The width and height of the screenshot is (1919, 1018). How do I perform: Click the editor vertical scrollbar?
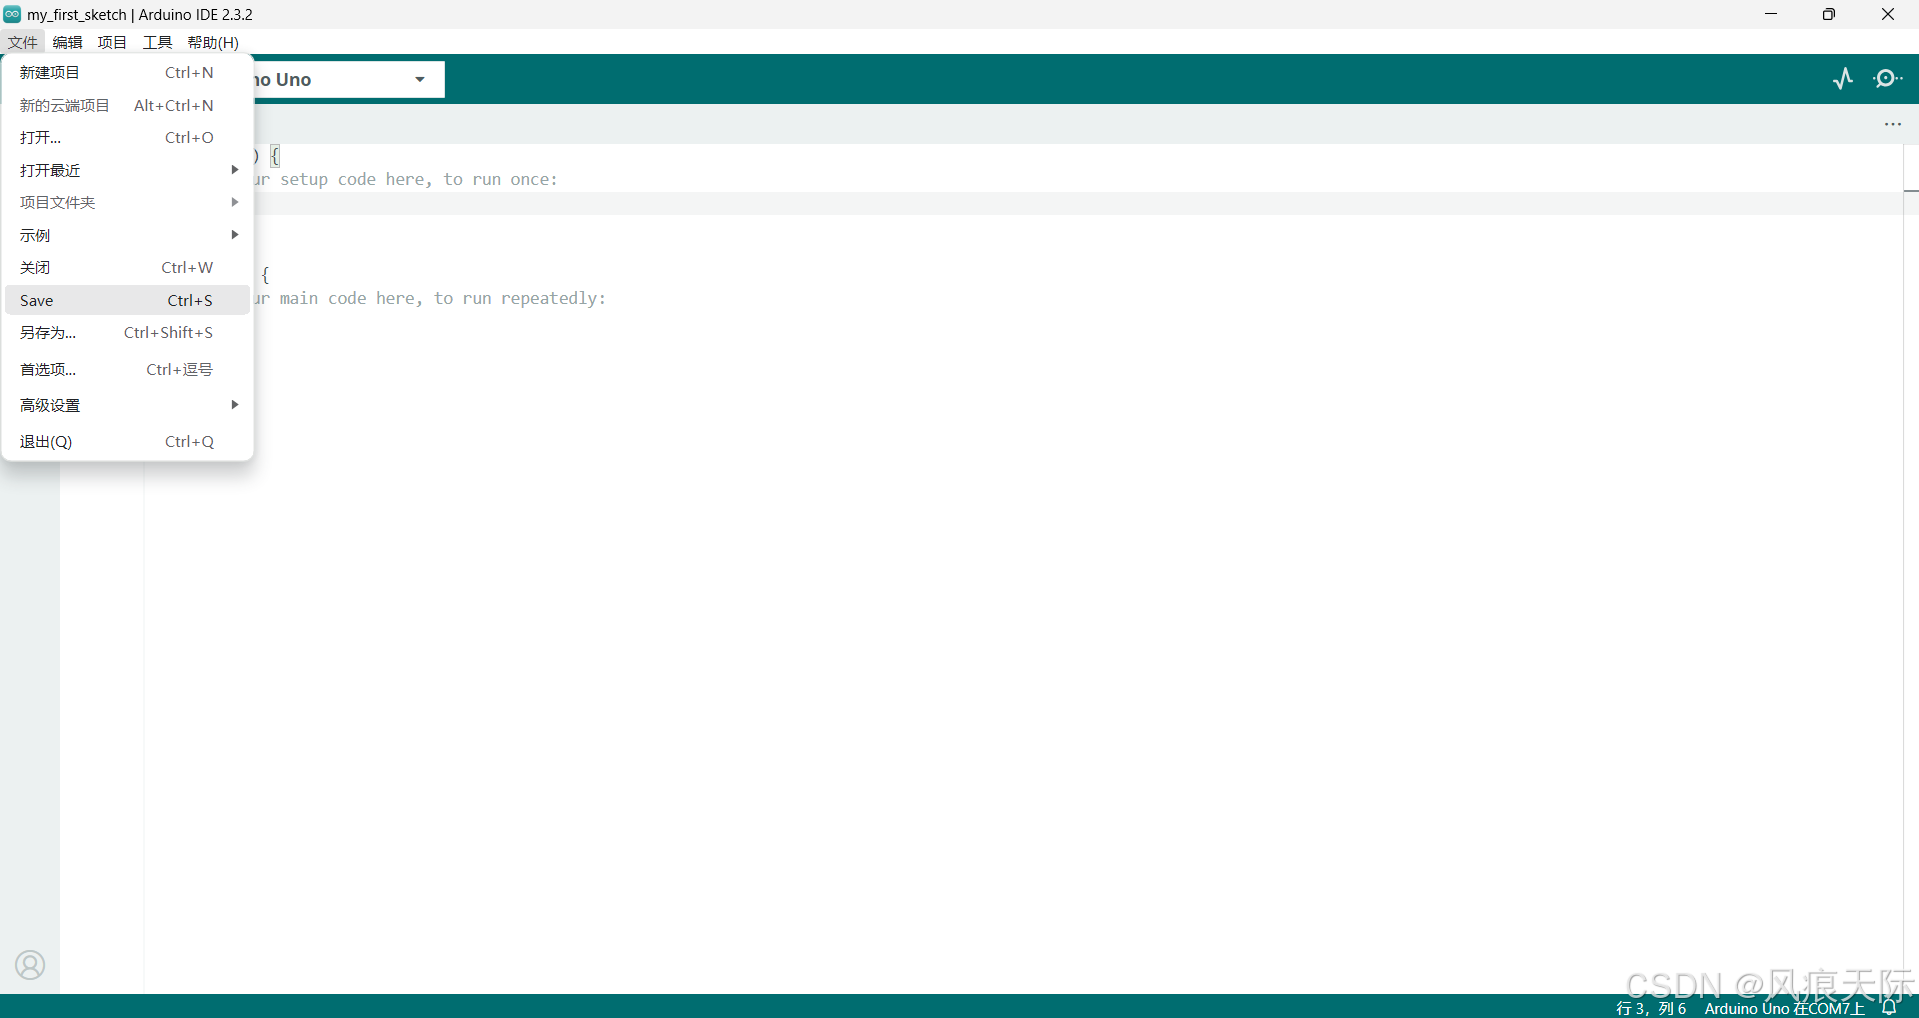(x=1911, y=568)
